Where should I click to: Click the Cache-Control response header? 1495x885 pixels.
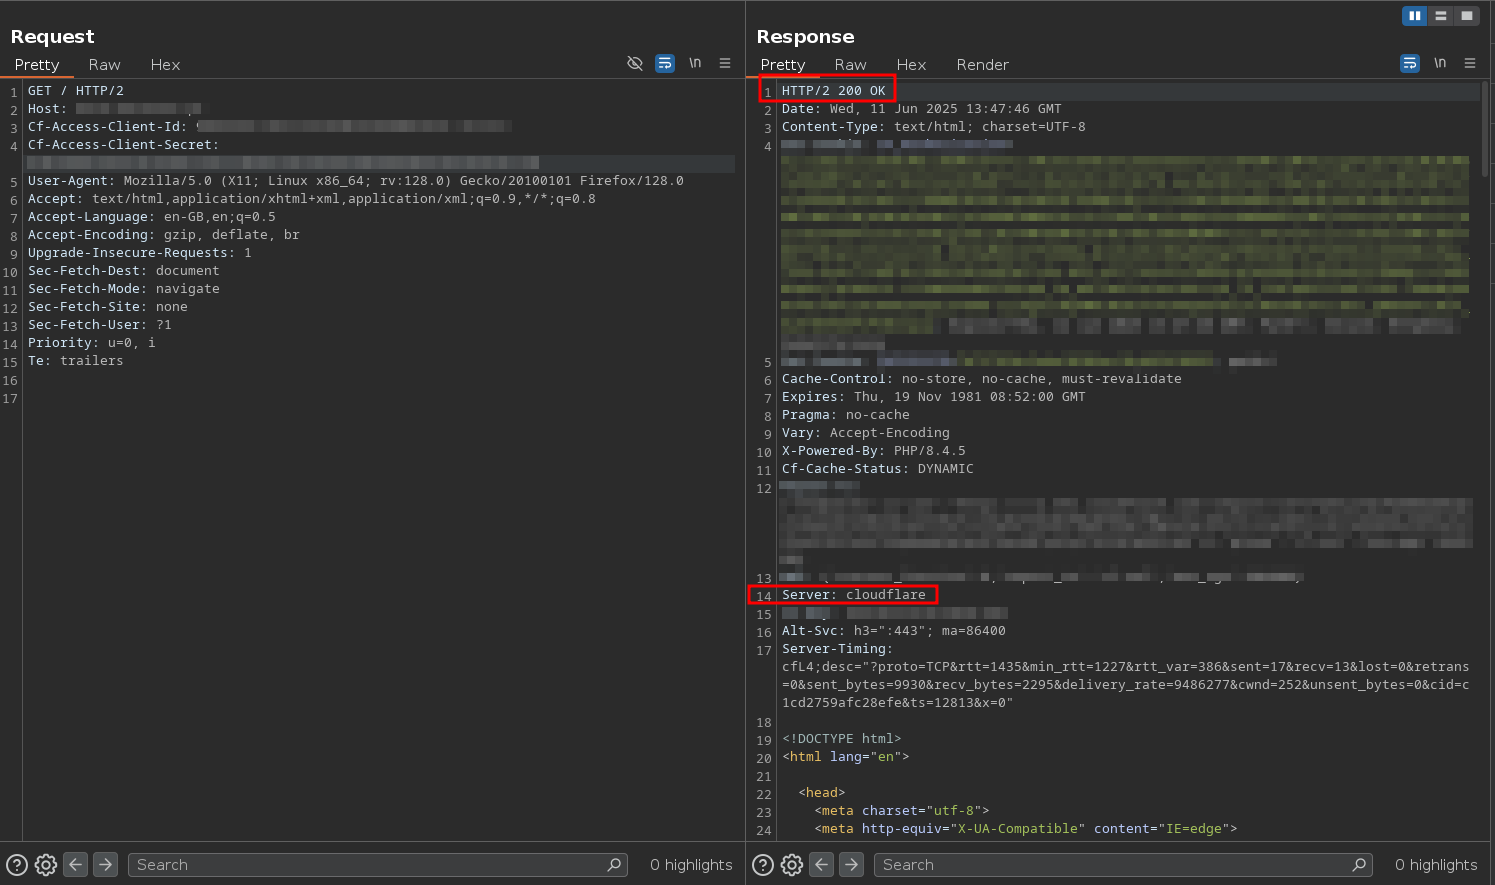coord(982,379)
